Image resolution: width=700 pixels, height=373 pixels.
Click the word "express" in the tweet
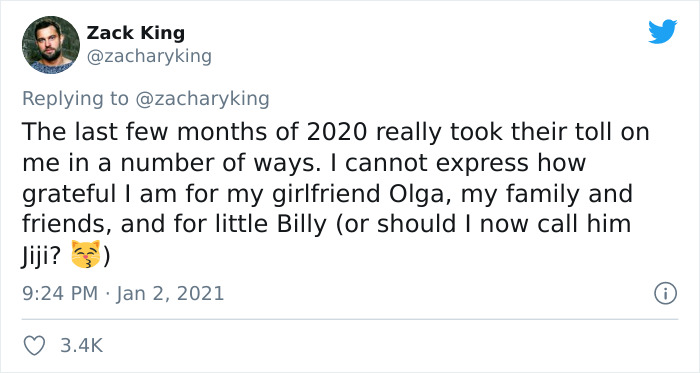(x=482, y=164)
